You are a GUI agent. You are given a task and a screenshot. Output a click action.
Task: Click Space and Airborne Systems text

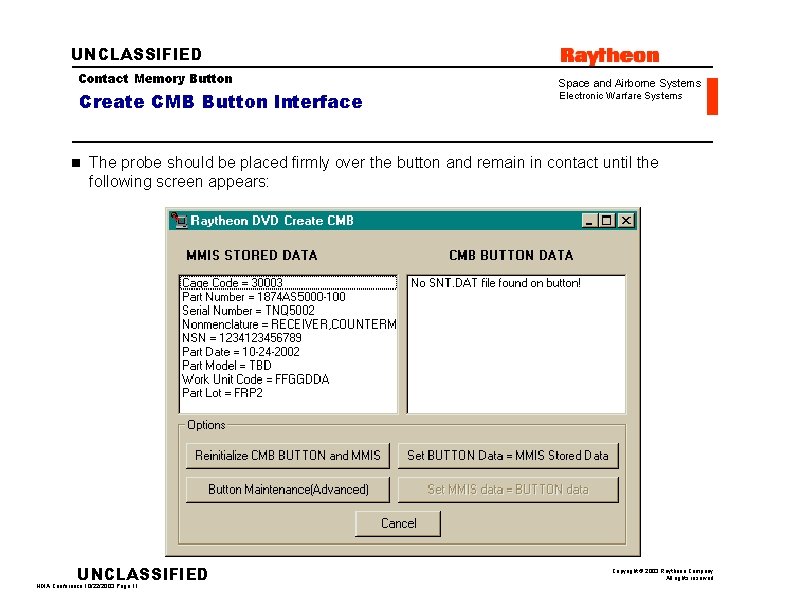tap(629, 83)
